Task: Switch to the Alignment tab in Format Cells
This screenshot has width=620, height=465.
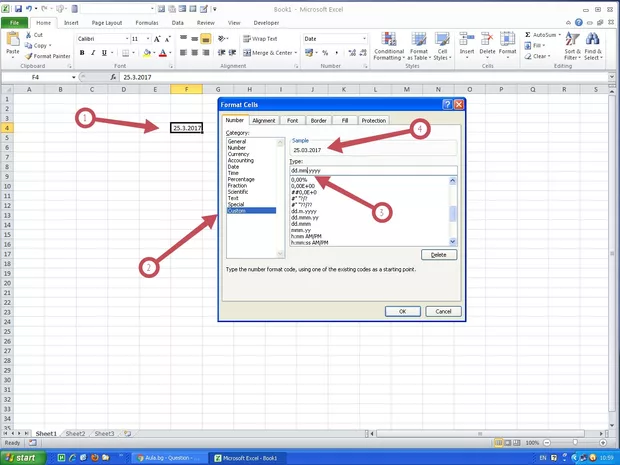Action: pos(264,120)
